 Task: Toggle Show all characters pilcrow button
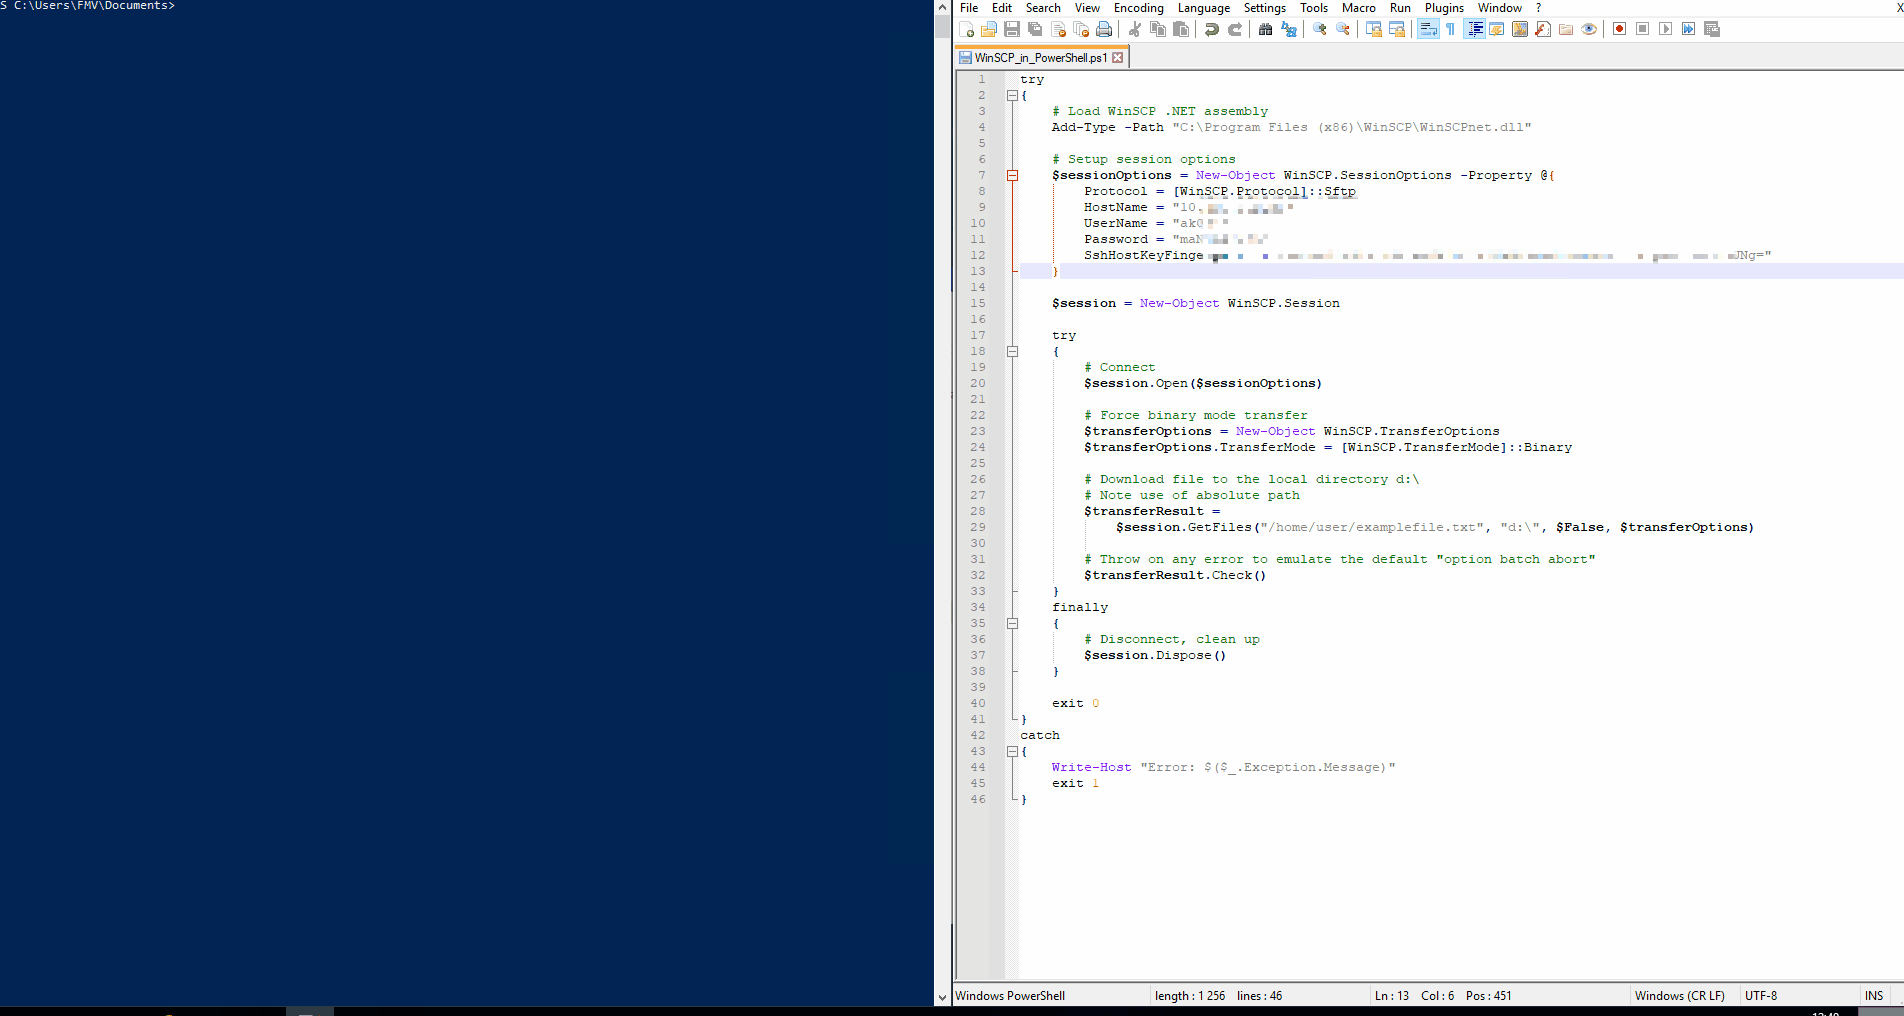(x=1451, y=29)
